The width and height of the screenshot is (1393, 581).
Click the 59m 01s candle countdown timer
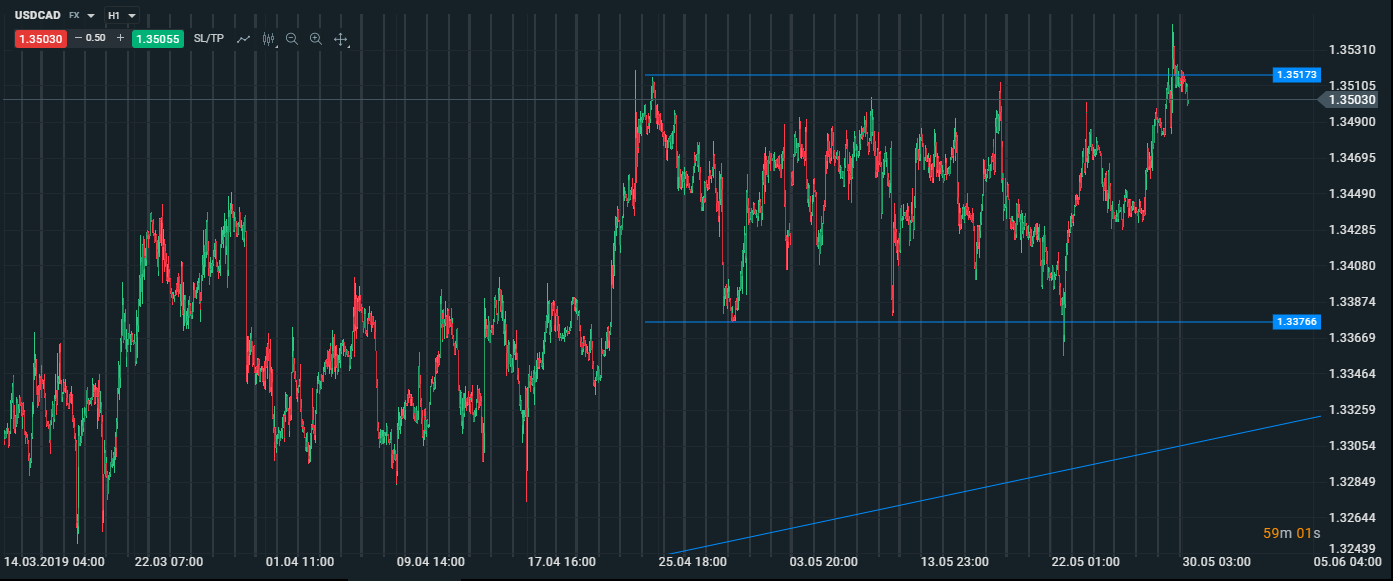click(1291, 533)
